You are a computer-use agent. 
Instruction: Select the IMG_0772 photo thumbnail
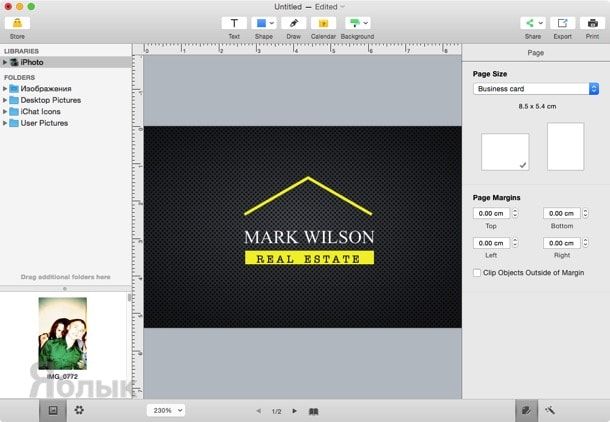pos(63,333)
